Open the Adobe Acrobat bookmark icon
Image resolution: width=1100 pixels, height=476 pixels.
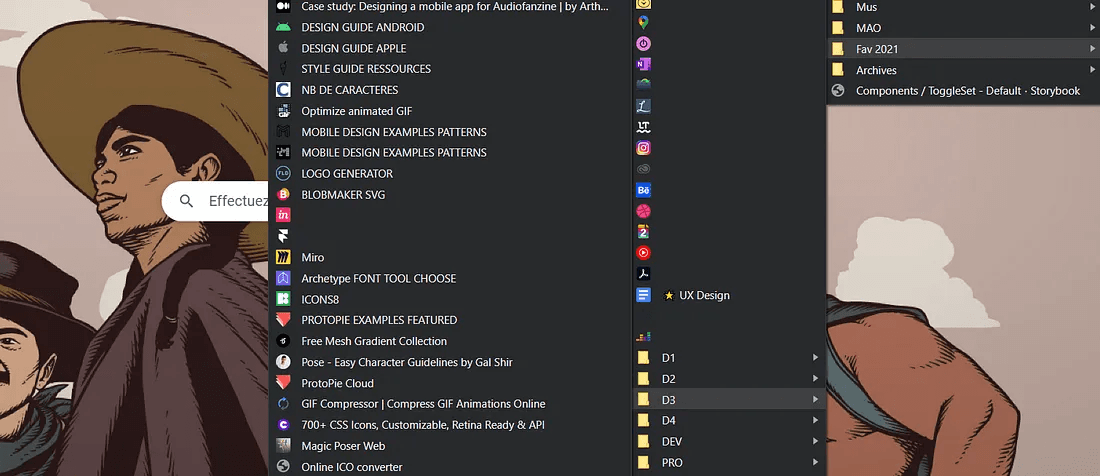tap(643, 274)
